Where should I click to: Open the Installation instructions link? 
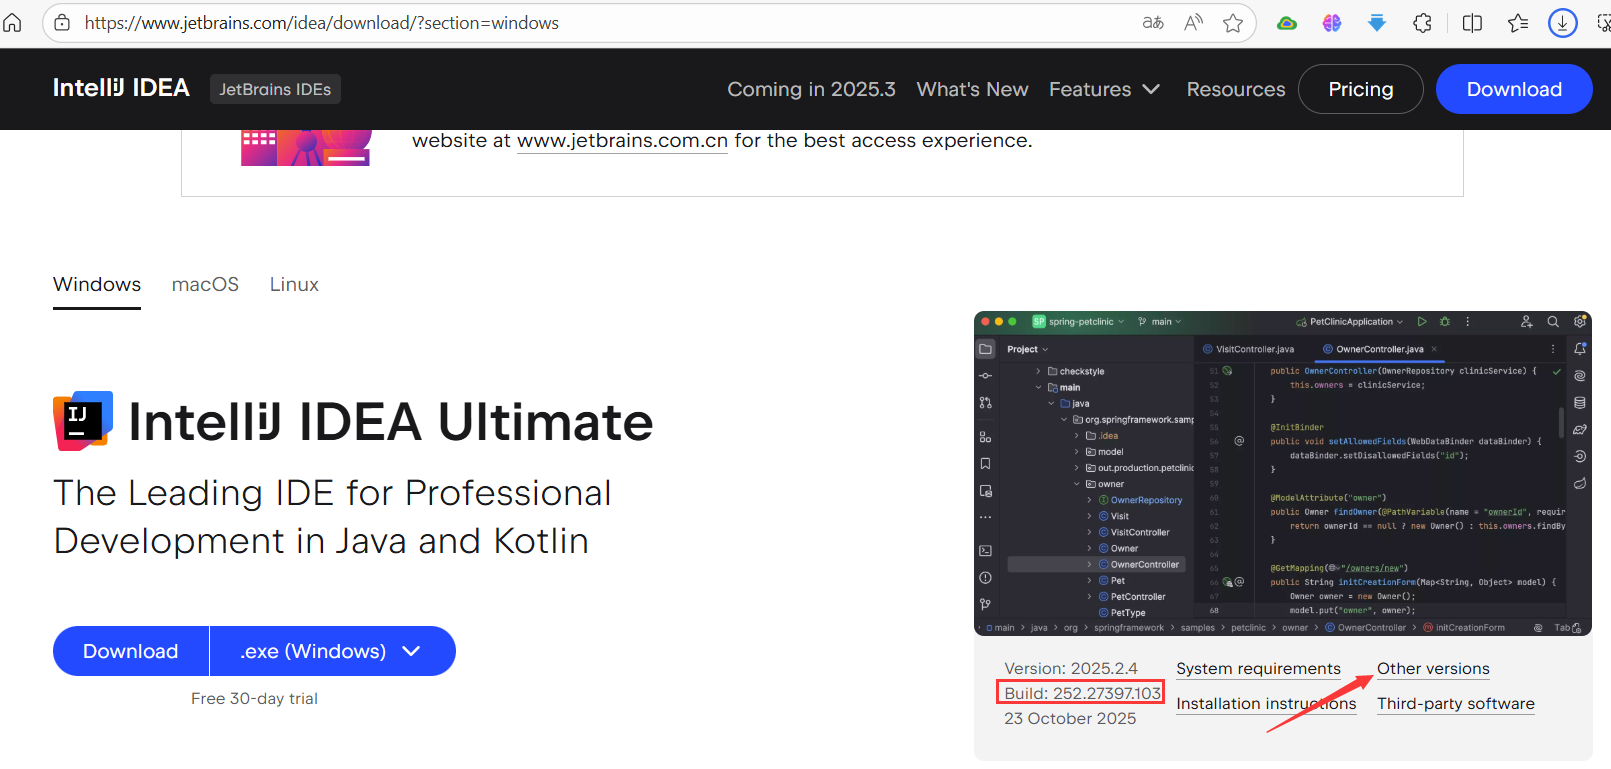[1266, 704]
